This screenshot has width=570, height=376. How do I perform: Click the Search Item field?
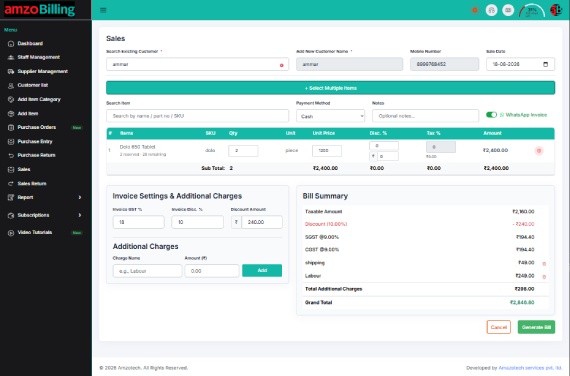click(197, 116)
